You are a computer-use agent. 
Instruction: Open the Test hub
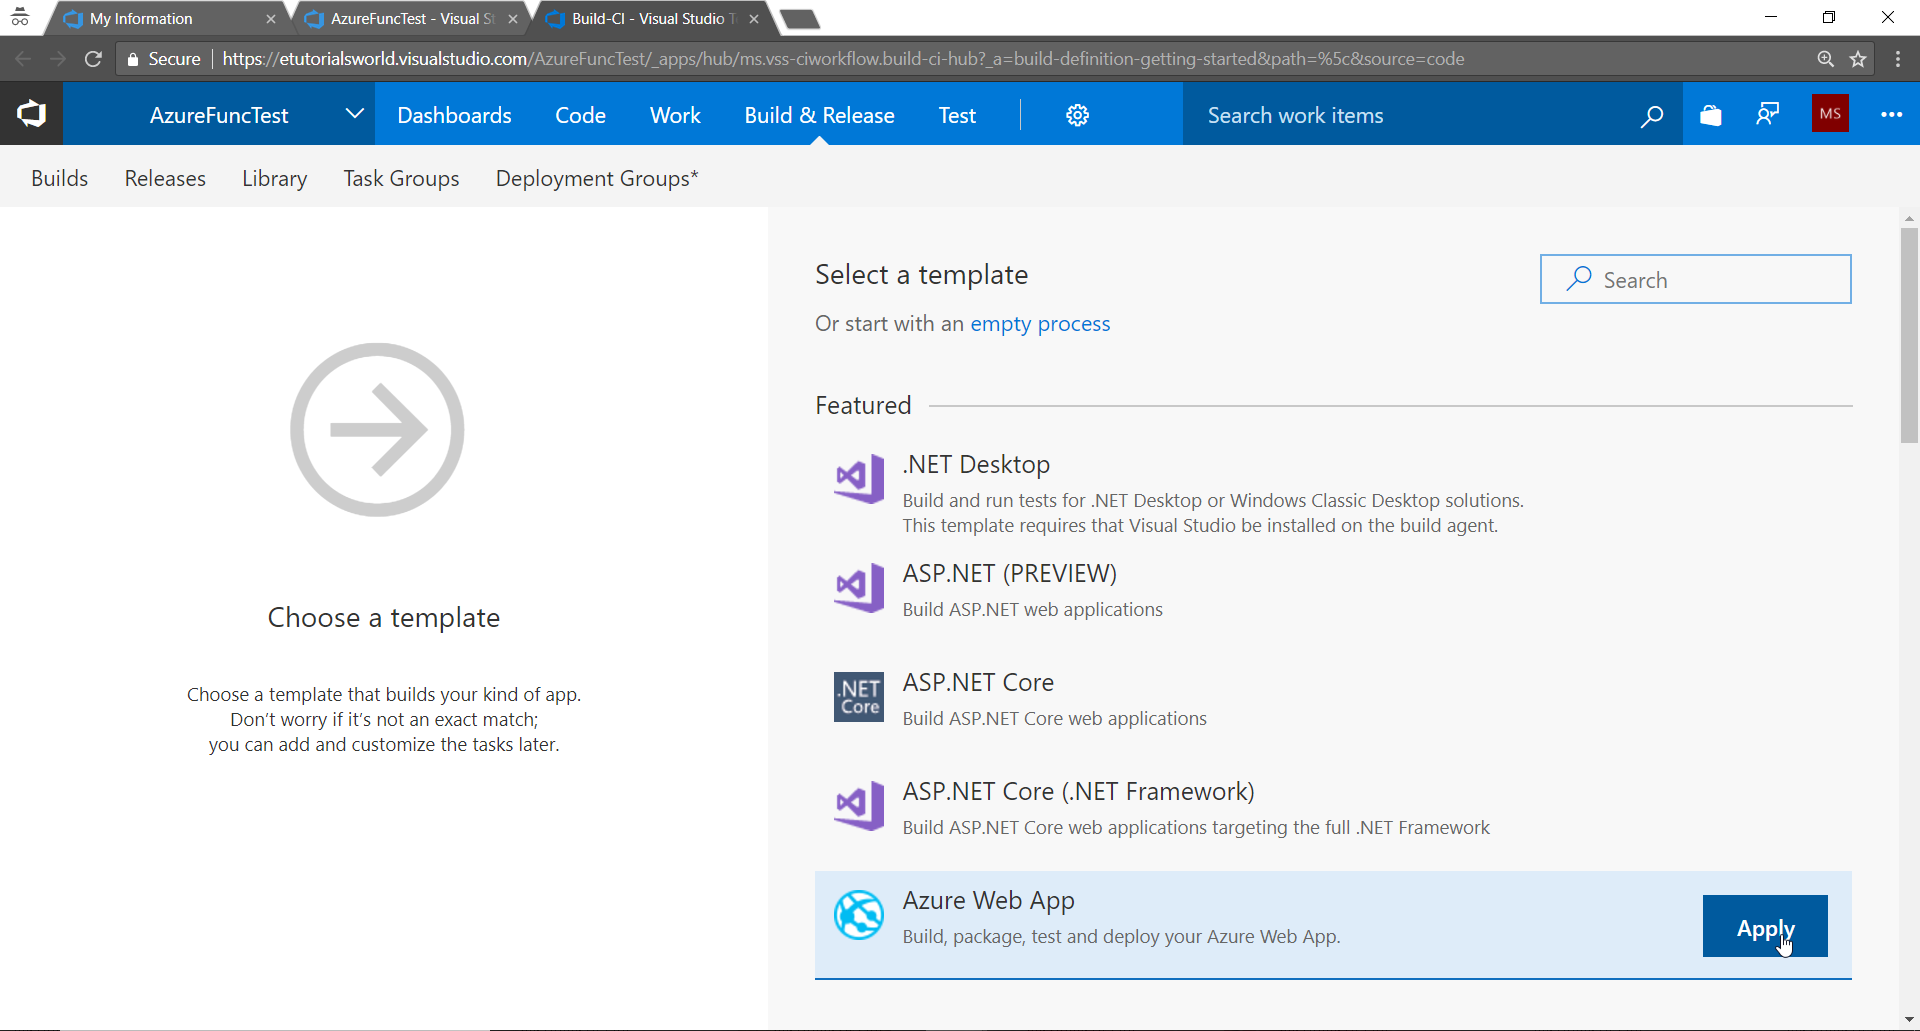tap(957, 115)
